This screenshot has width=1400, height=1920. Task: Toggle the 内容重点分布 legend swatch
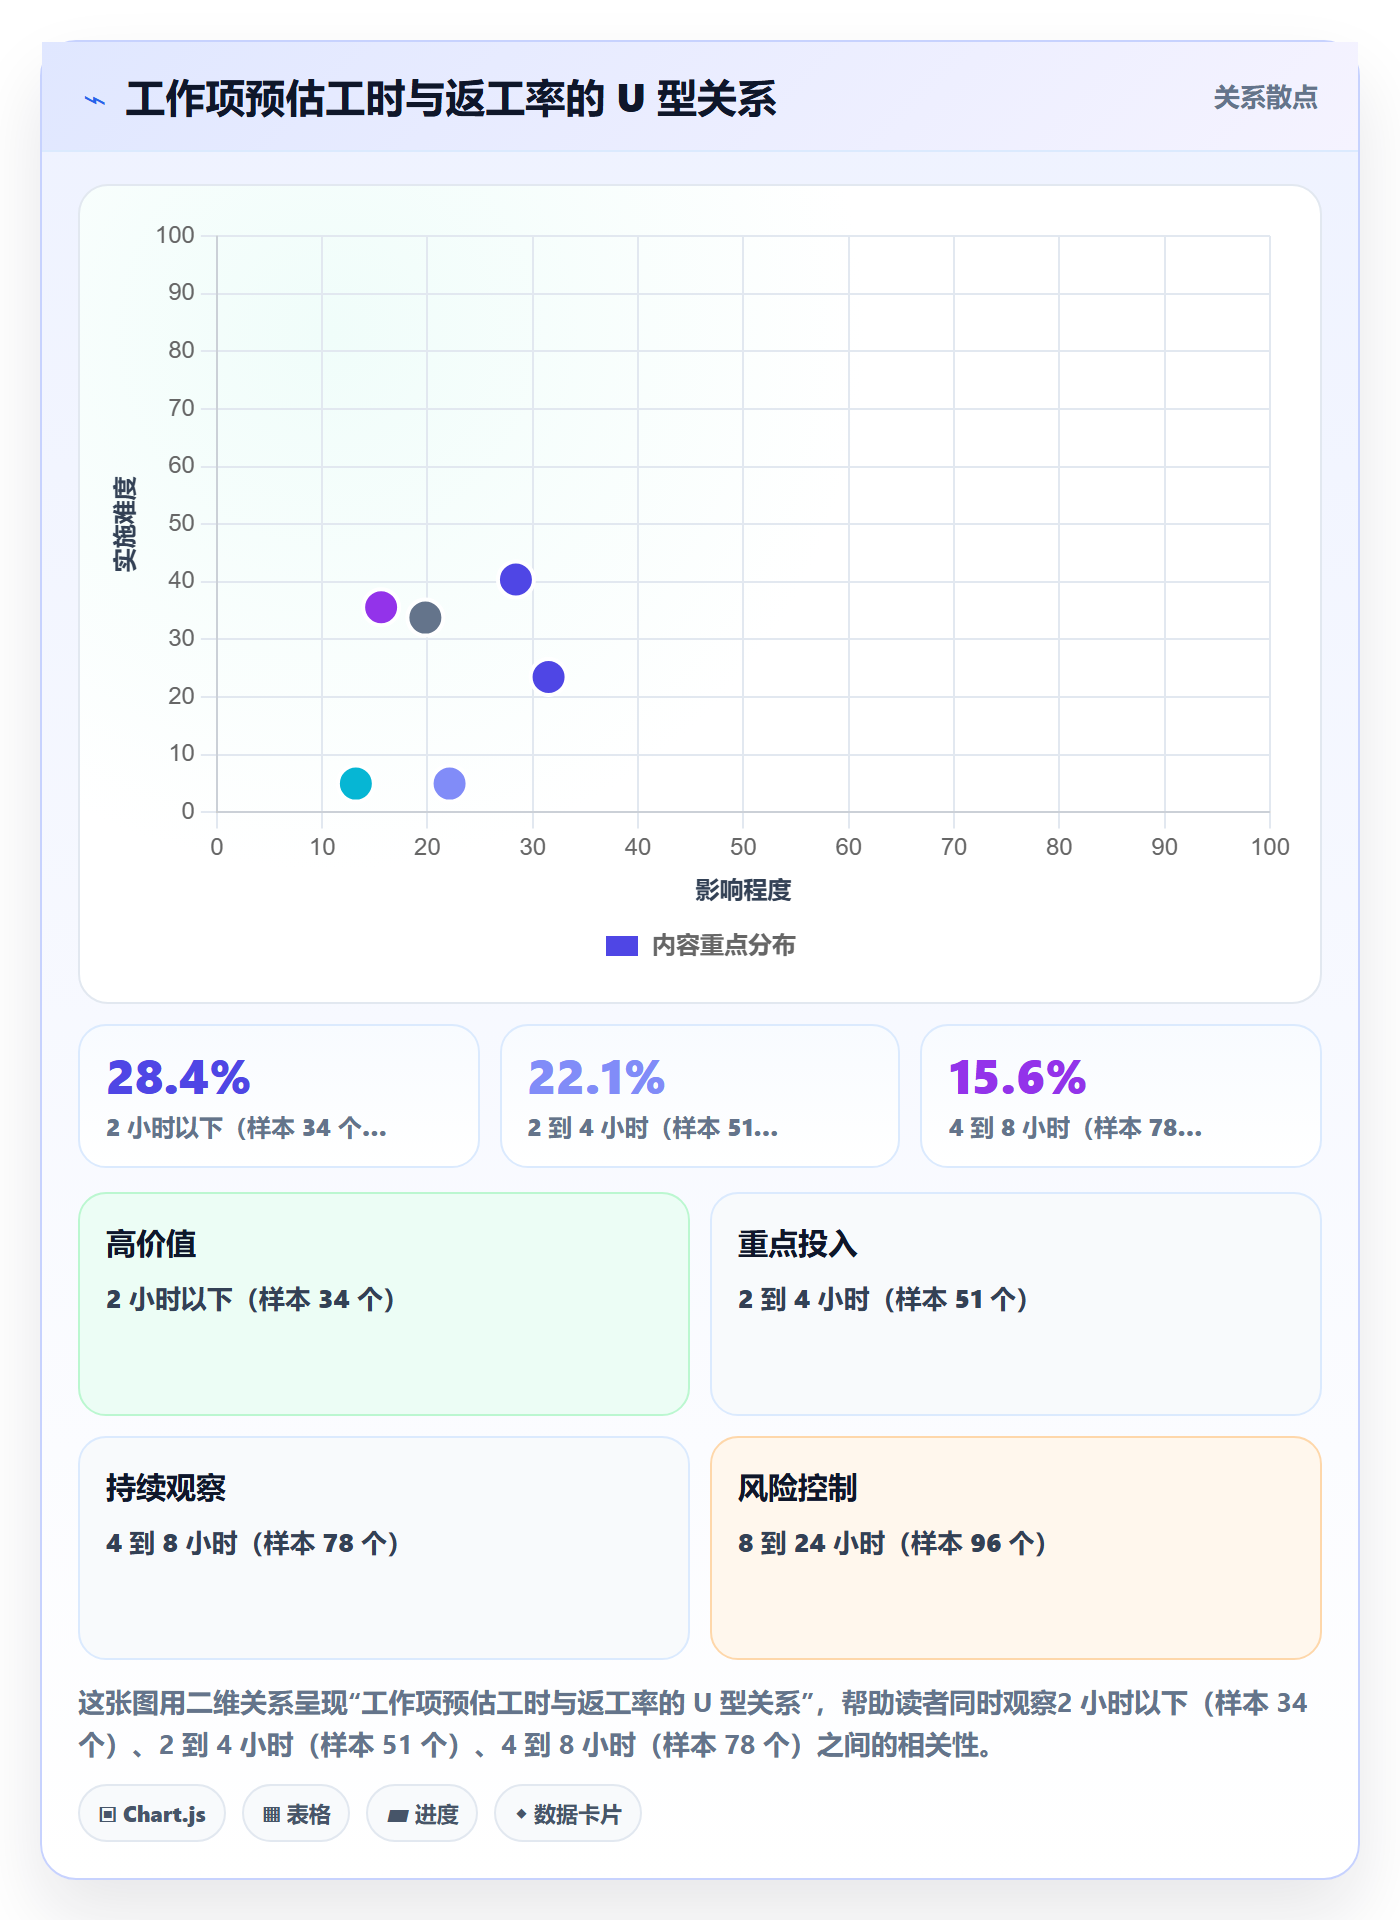621,946
